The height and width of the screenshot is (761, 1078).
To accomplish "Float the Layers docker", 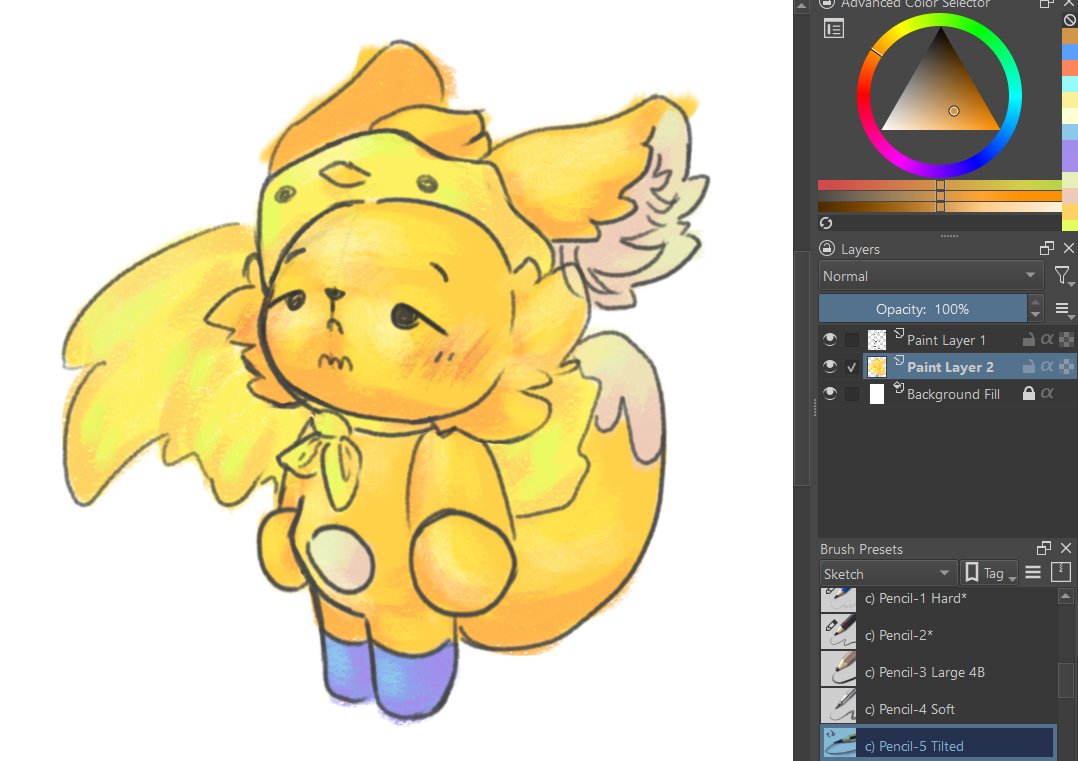I will (1046, 248).
